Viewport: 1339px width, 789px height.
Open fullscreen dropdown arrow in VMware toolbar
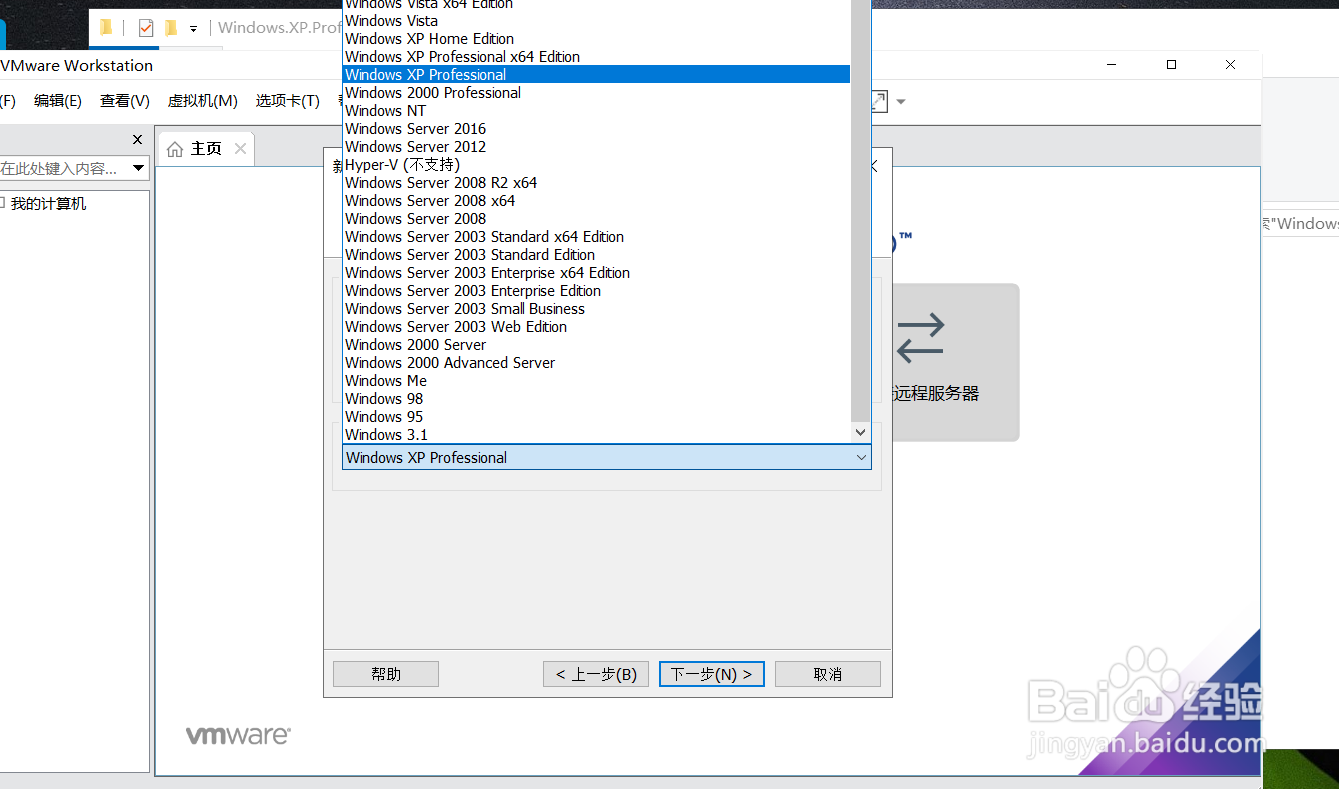click(x=900, y=101)
